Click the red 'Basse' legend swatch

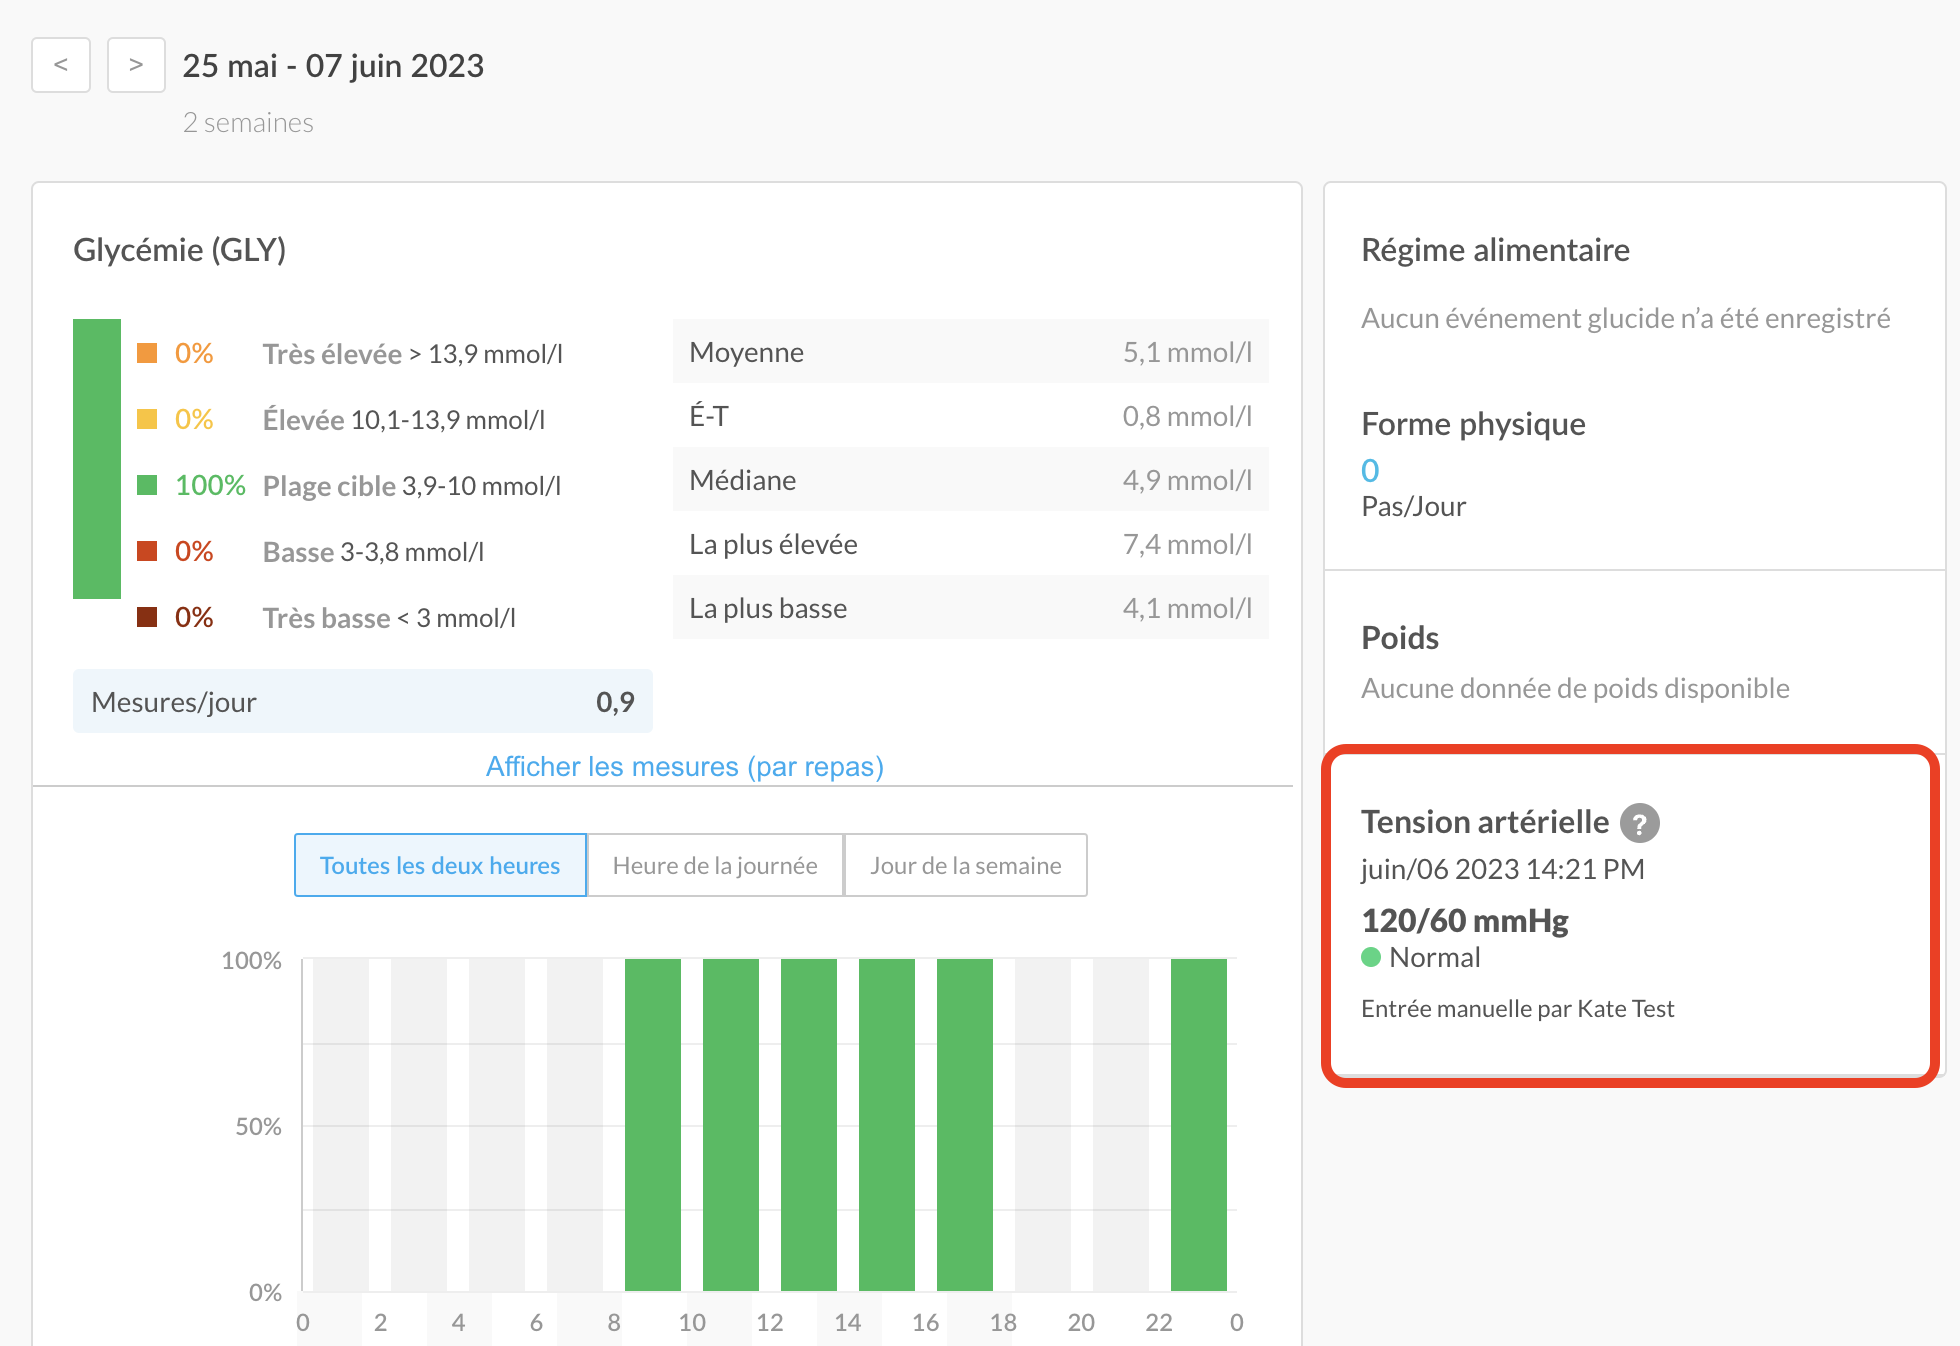[x=147, y=551]
